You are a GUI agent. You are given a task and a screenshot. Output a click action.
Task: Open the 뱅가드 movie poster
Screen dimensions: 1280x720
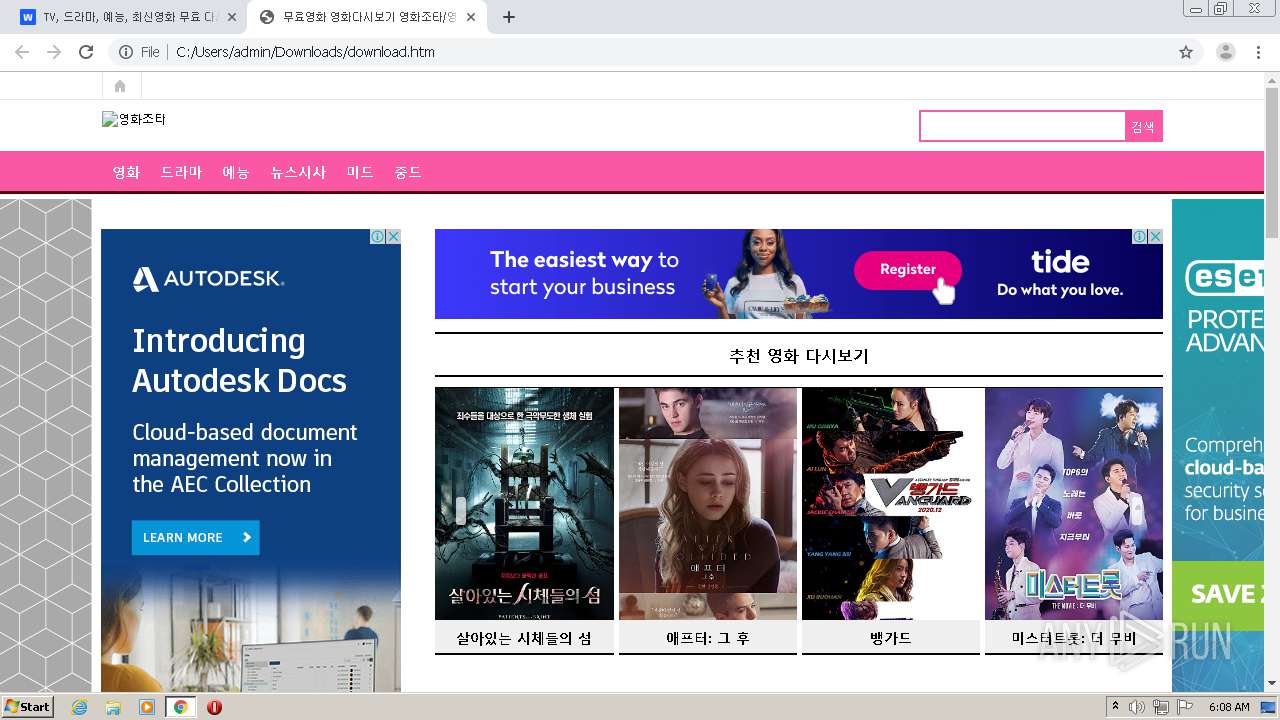pos(891,504)
